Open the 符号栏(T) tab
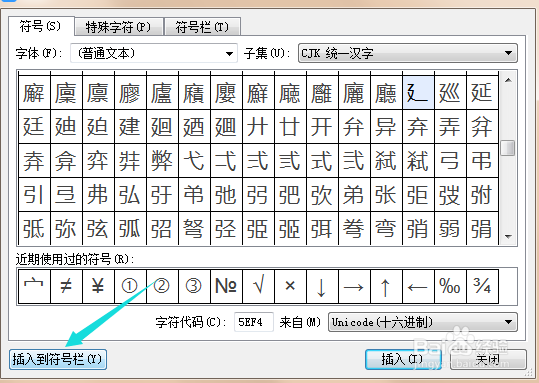 [x=202, y=27]
